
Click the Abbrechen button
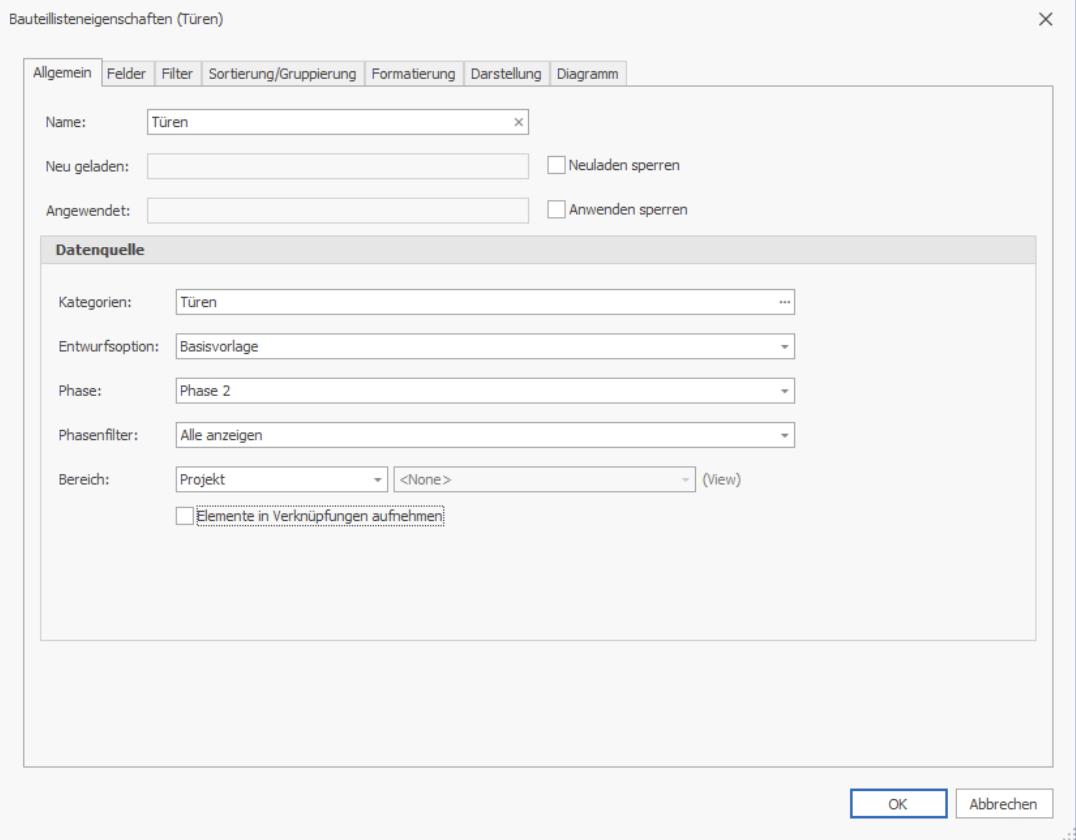(x=1003, y=804)
